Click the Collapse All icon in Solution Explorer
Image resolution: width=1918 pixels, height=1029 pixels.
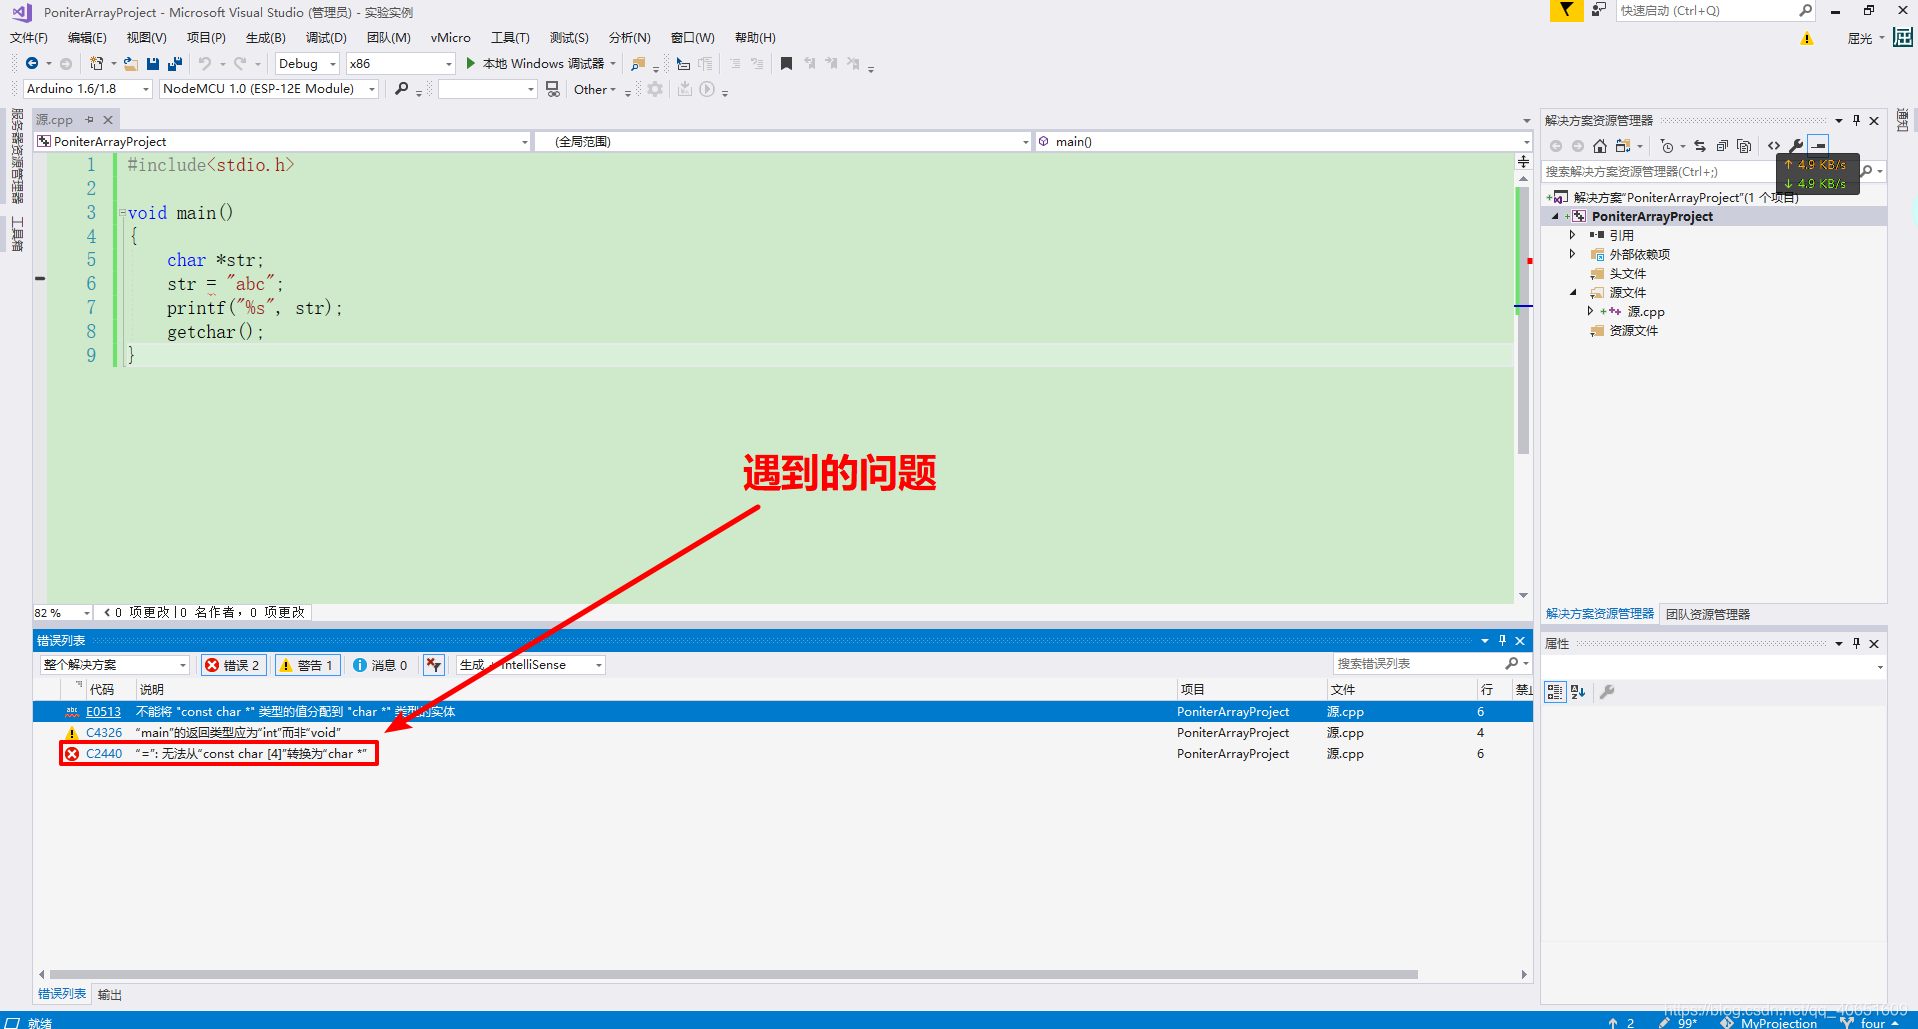click(x=1722, y=146)
